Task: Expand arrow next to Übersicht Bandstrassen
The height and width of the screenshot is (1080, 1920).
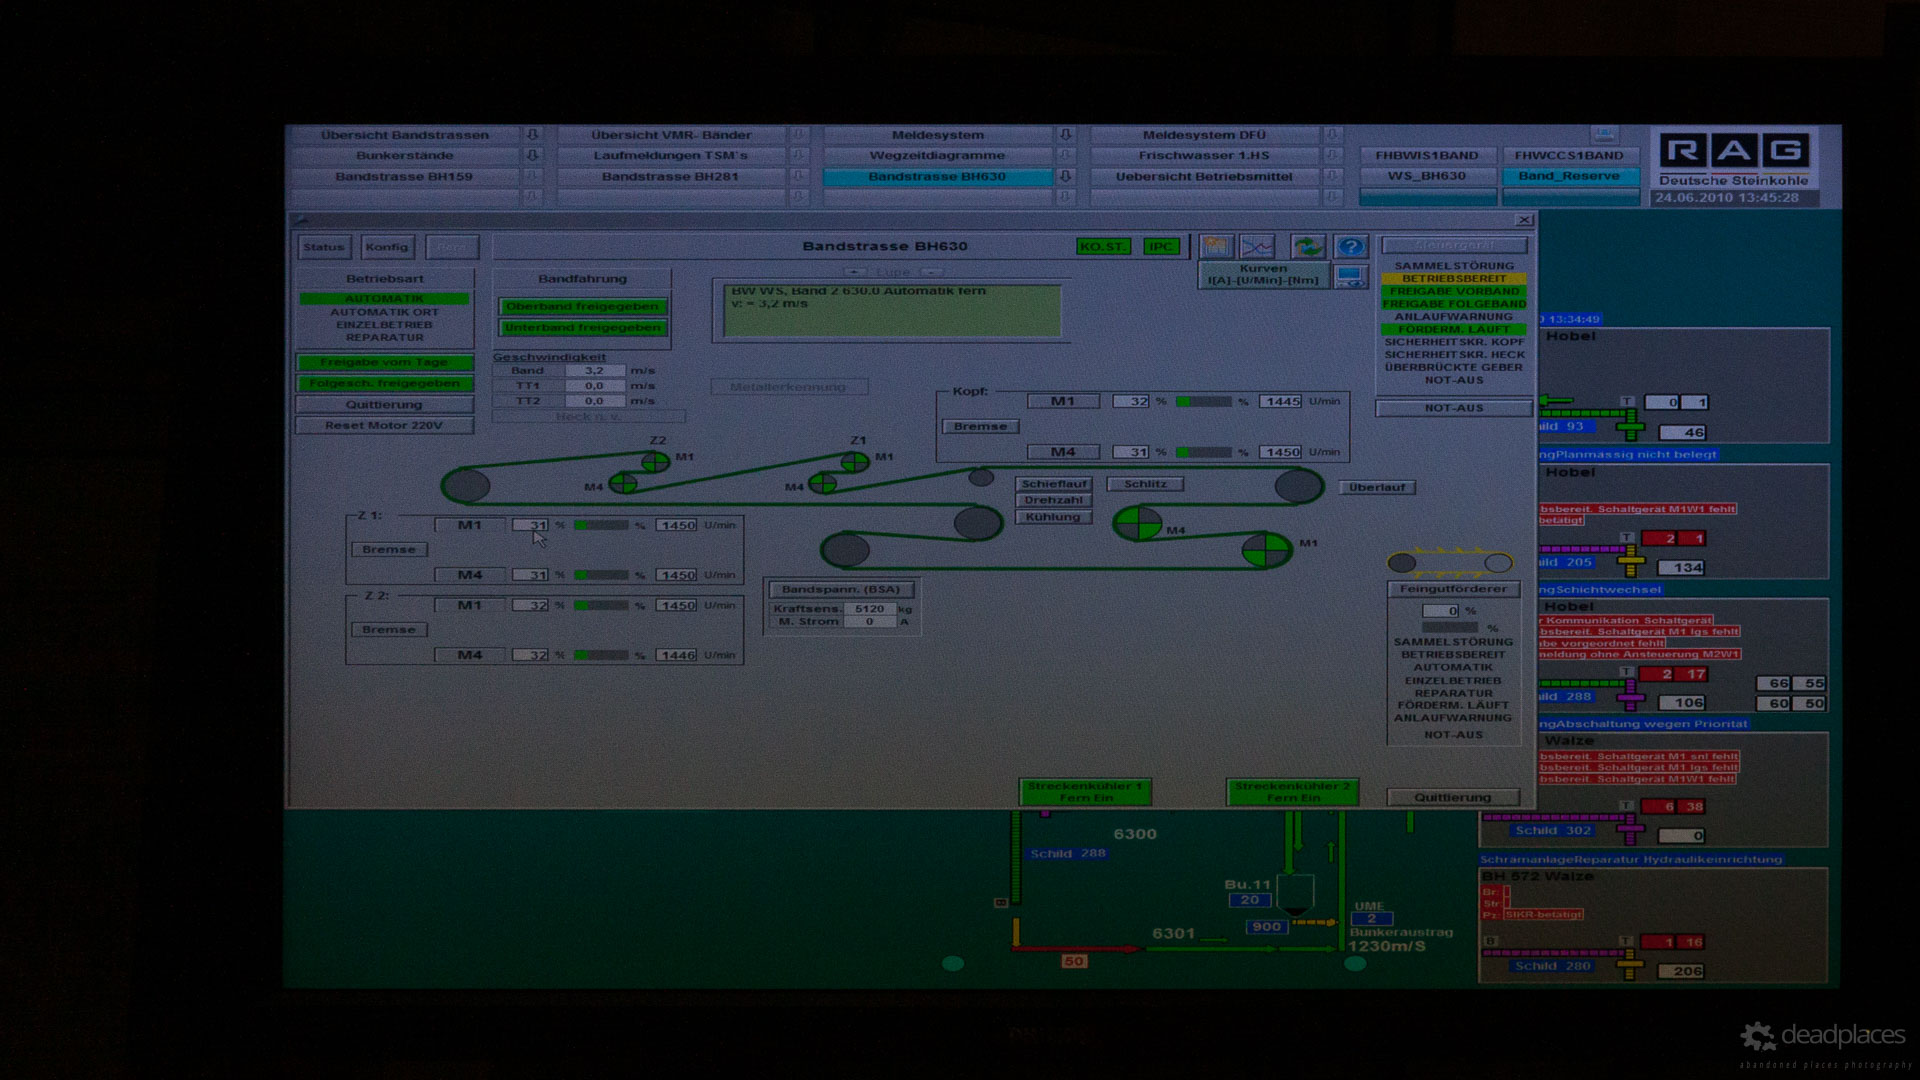Action: pyautogui.click(x=533, y=135)
